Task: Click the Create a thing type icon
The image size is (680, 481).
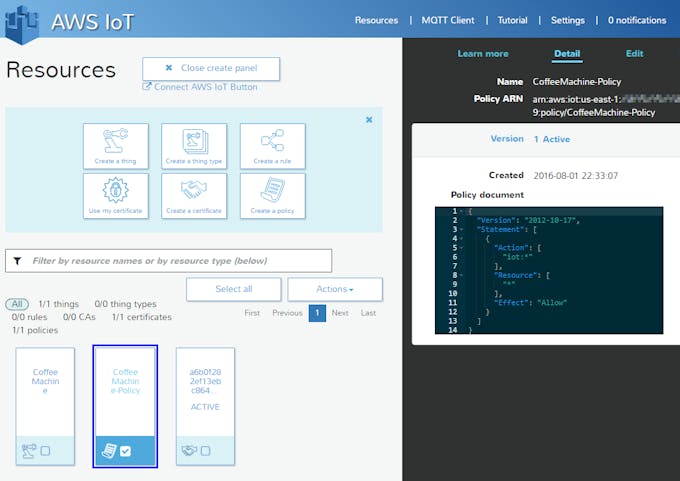Action: coord(194,146)
